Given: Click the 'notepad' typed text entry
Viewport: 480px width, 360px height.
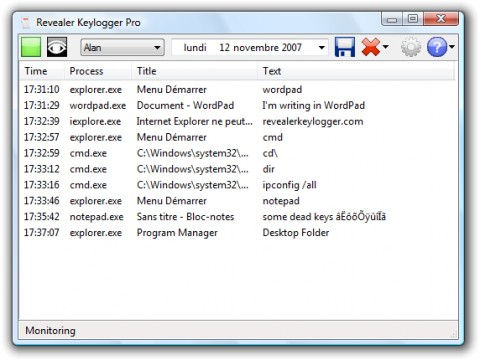Looking at the screenshot, I should [x=281, y=201].
